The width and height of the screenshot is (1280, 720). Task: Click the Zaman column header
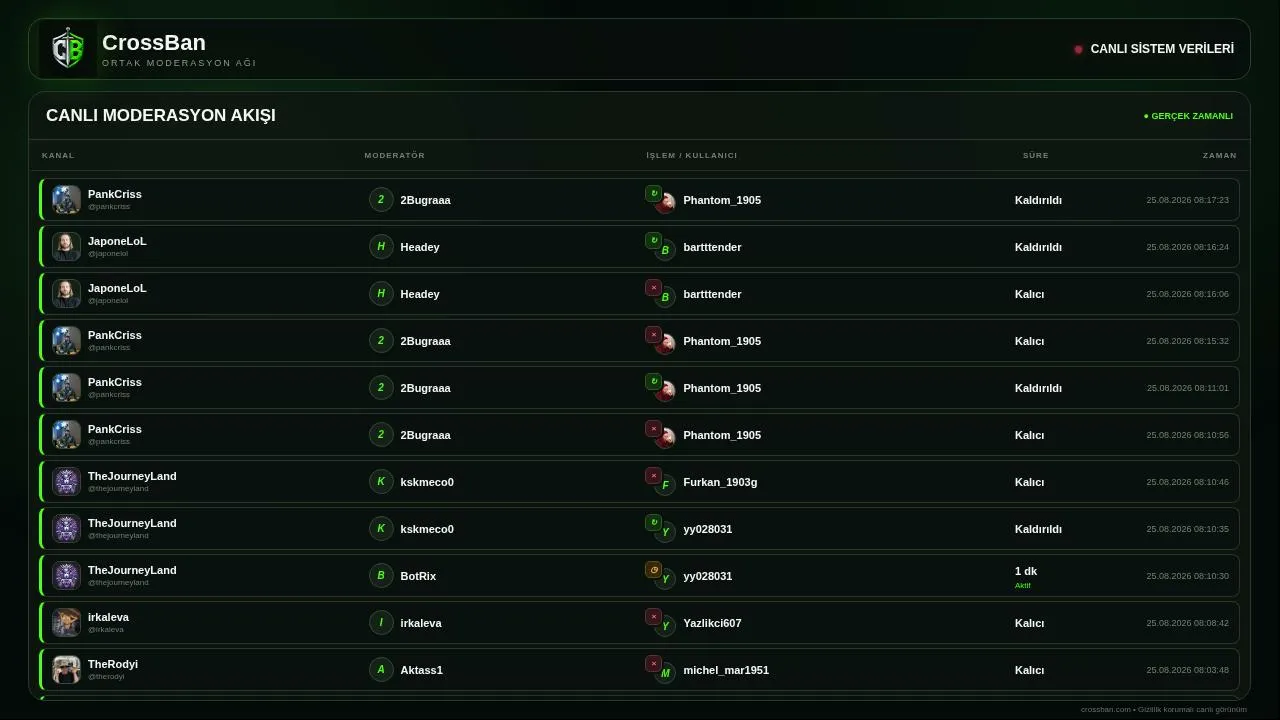pyautogui.click(x=1219, y=155)
